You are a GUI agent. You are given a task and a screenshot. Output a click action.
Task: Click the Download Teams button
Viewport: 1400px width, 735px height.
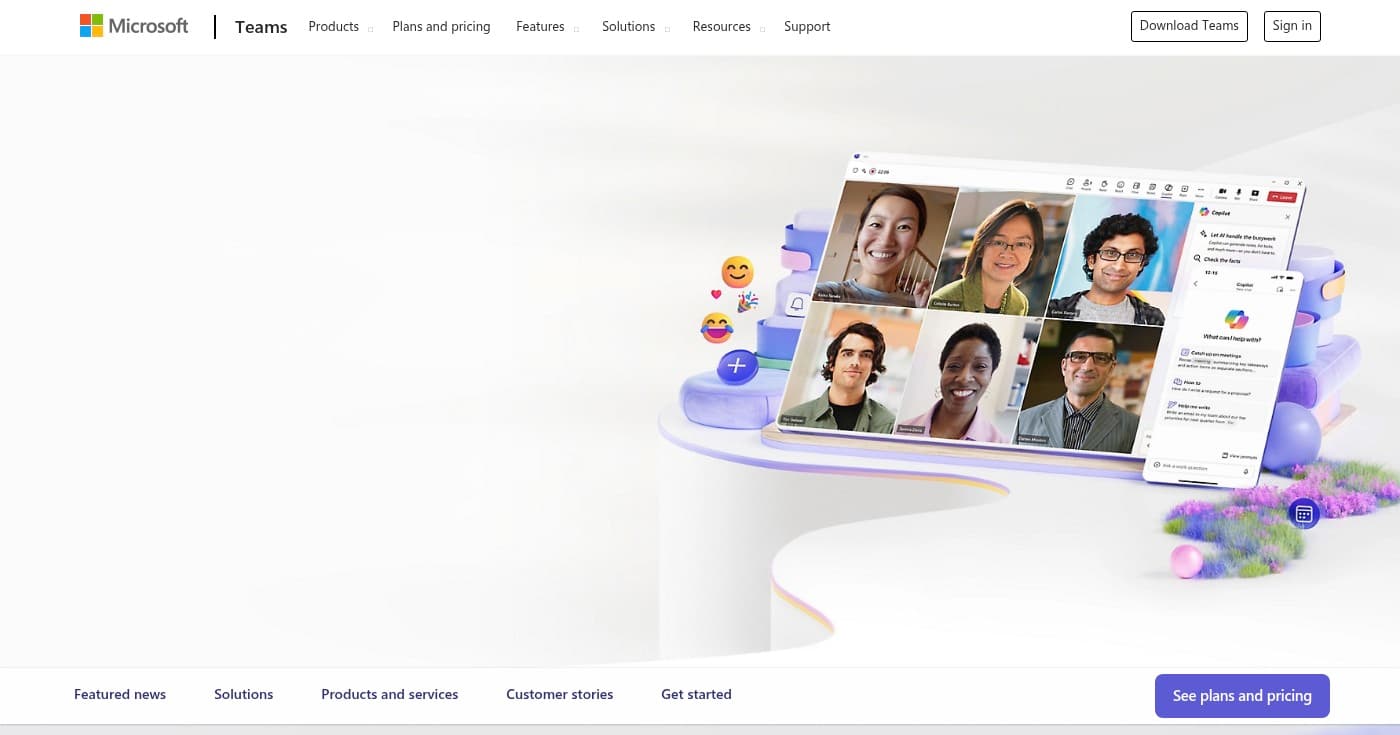click(1189, 26)
